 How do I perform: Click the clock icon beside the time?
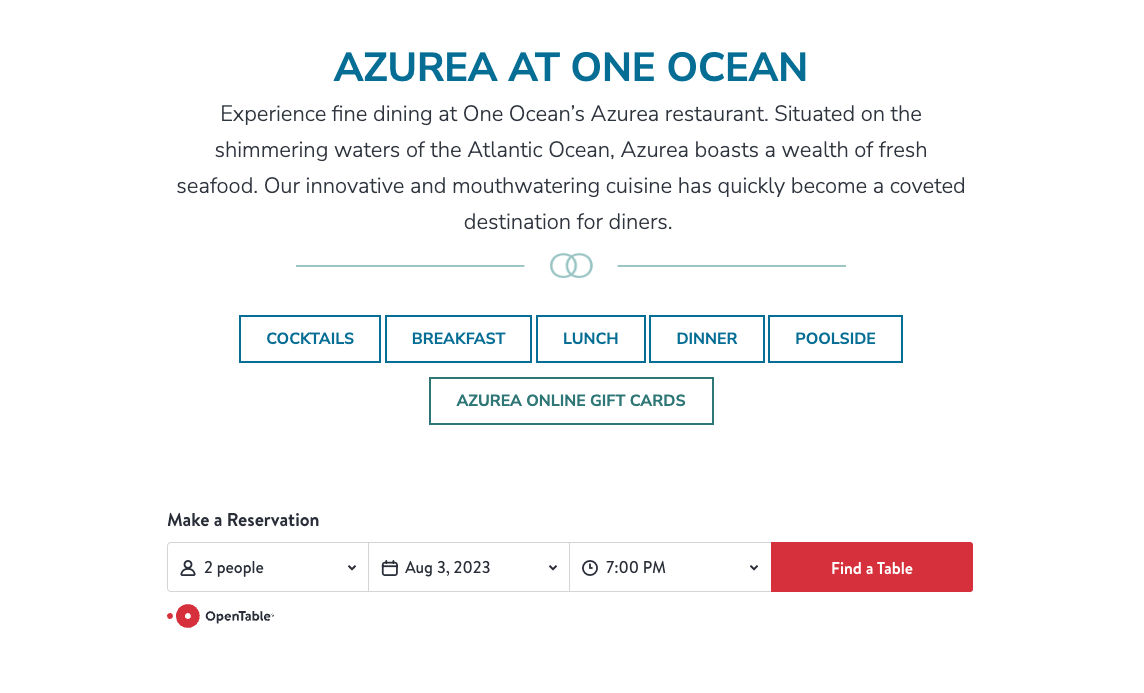[590, 568]
